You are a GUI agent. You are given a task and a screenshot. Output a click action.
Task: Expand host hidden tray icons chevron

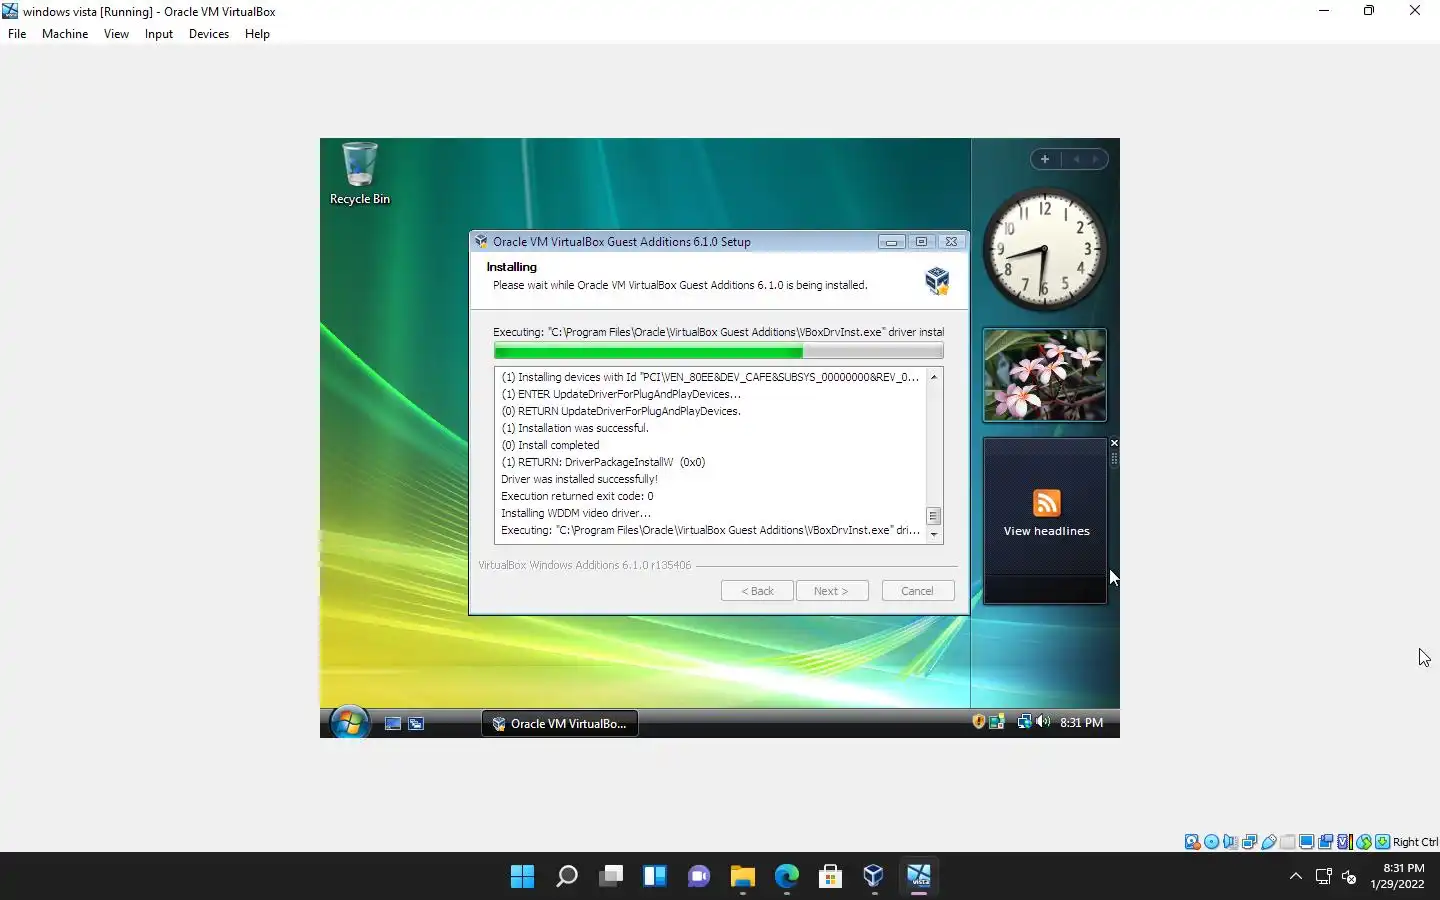pyautogui.click(x=1296, y=877)
